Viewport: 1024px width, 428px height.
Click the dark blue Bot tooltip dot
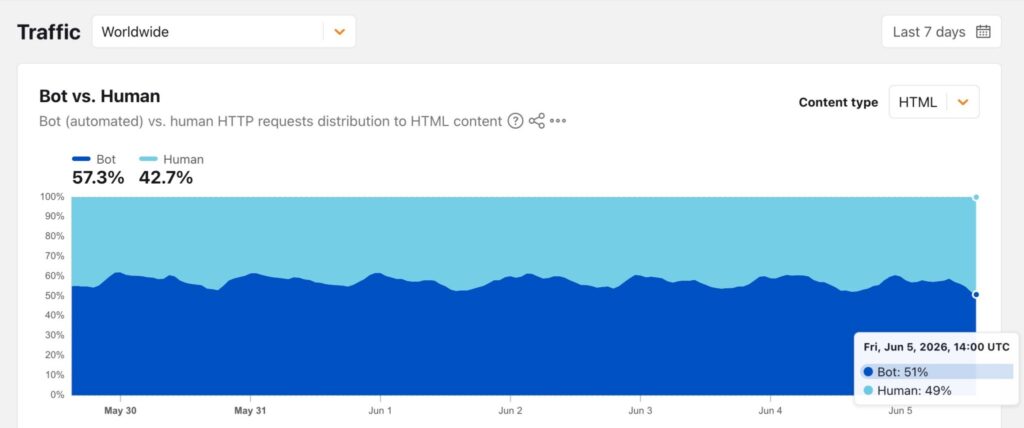[868, 372]
